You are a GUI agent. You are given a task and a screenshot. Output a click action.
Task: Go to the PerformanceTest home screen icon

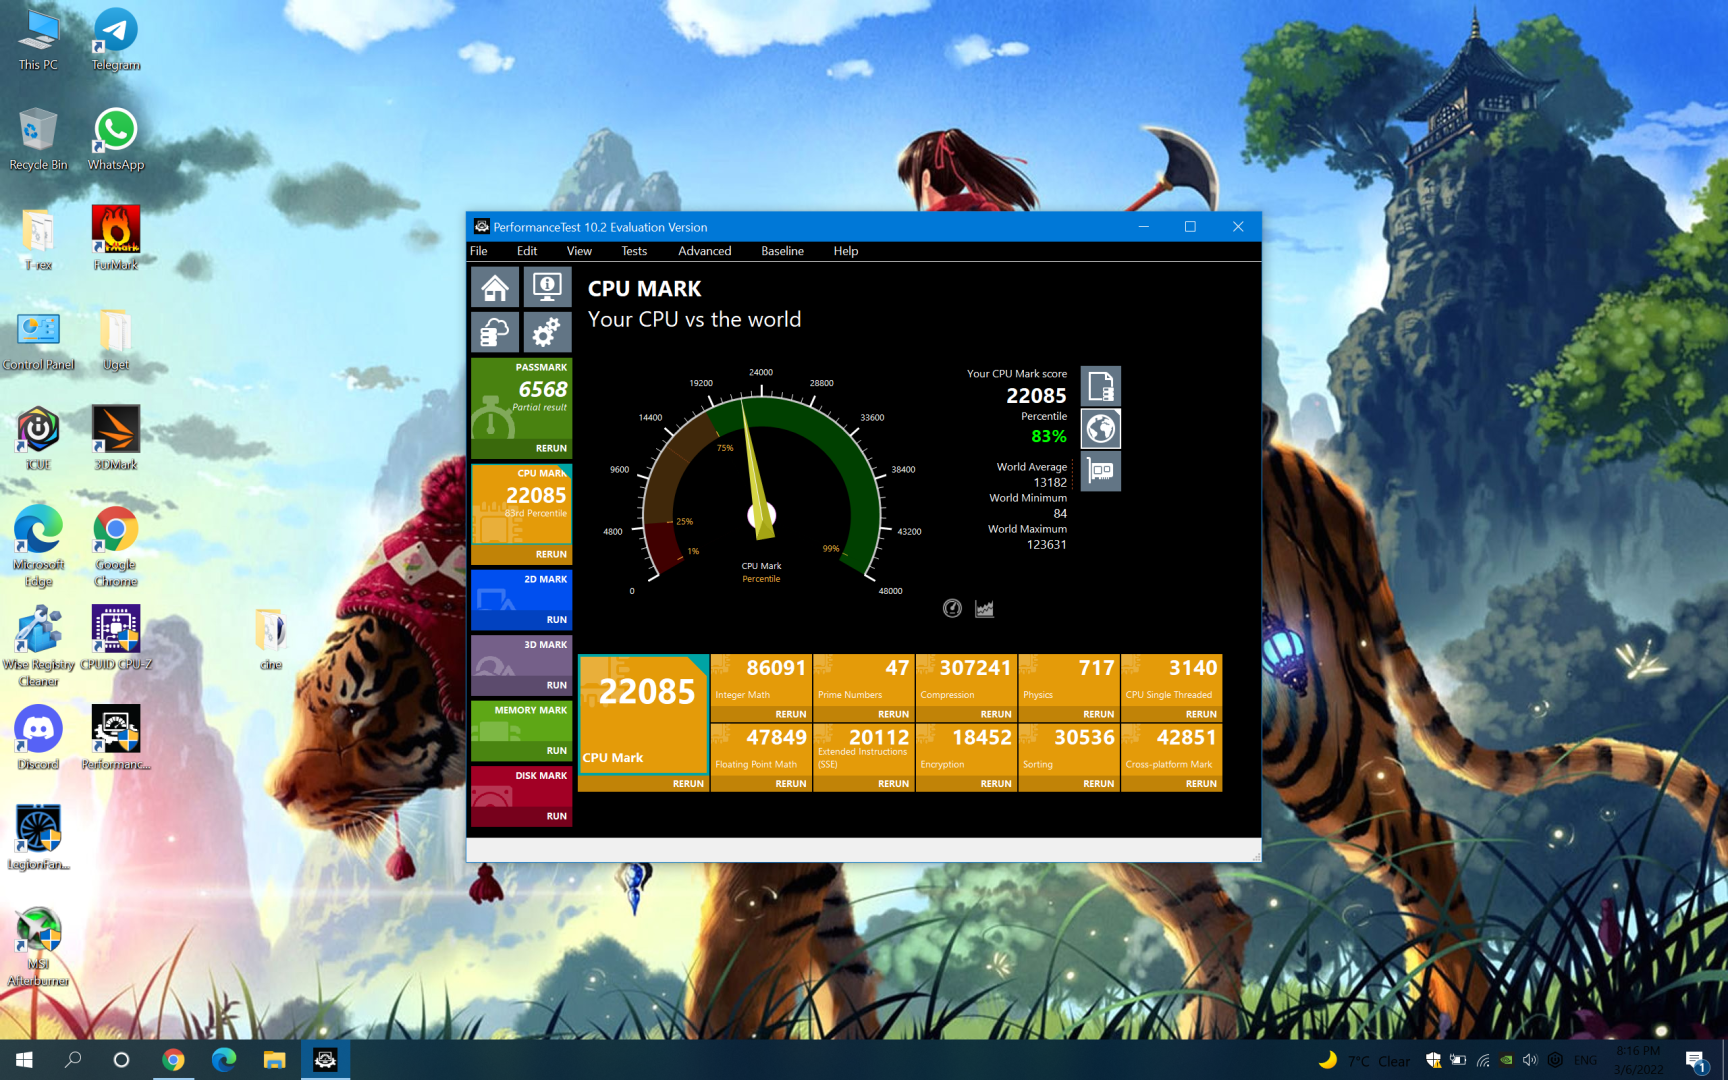click(495, 288)
